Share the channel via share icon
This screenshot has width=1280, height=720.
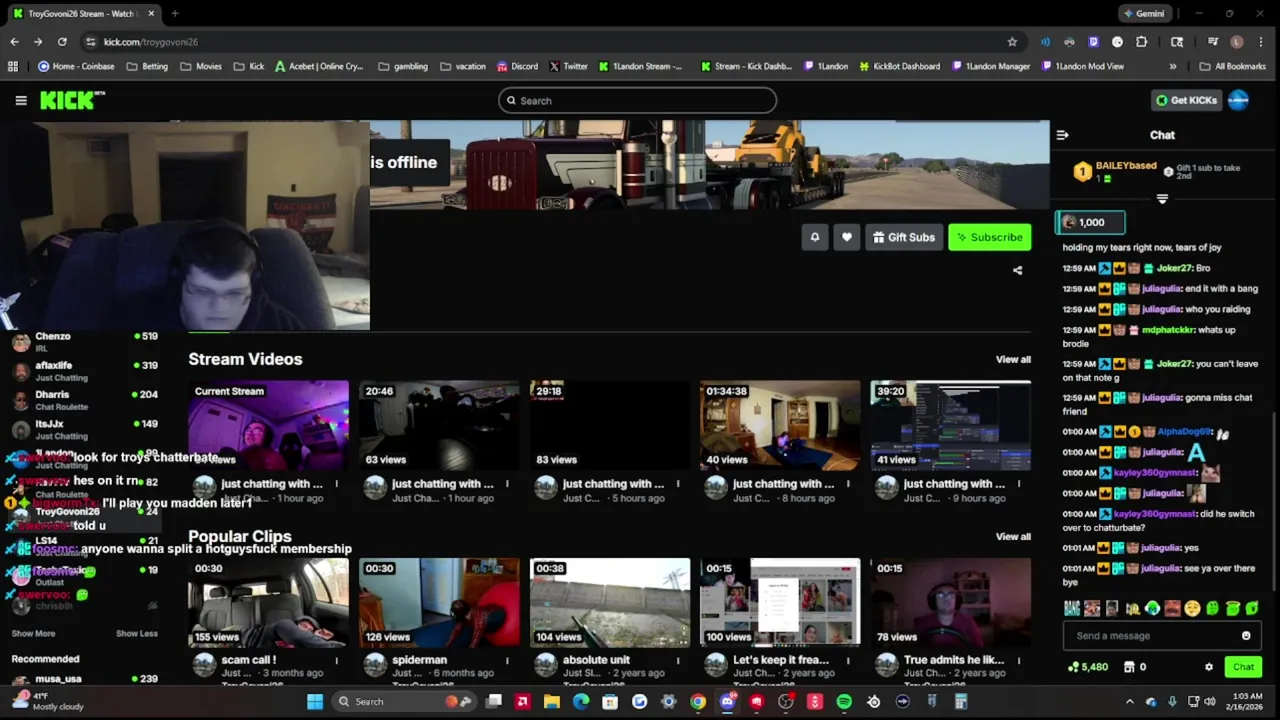[x=1017, y=270]
